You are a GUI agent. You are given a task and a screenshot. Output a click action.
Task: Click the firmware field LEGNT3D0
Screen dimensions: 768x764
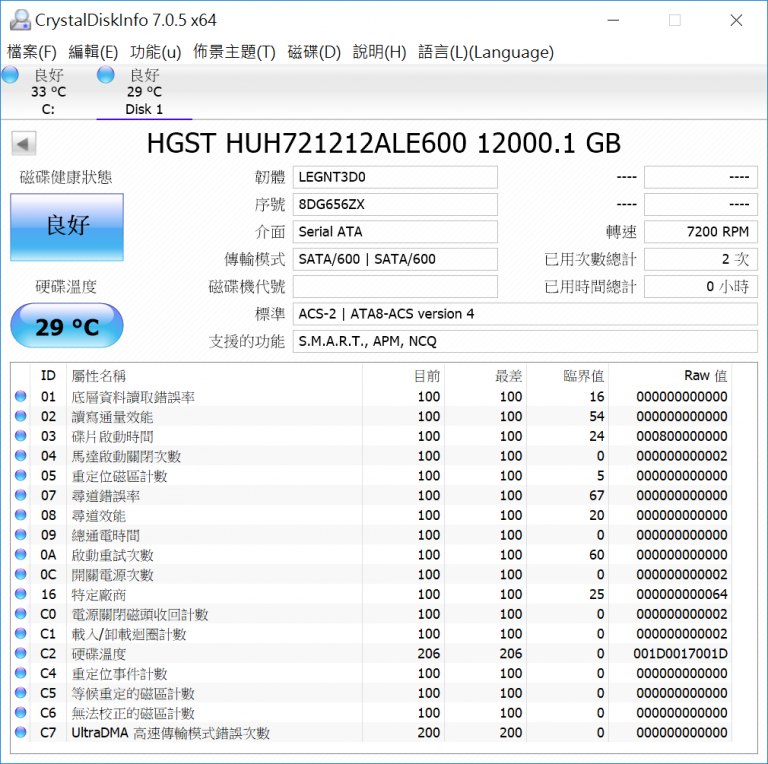(395, 177)
